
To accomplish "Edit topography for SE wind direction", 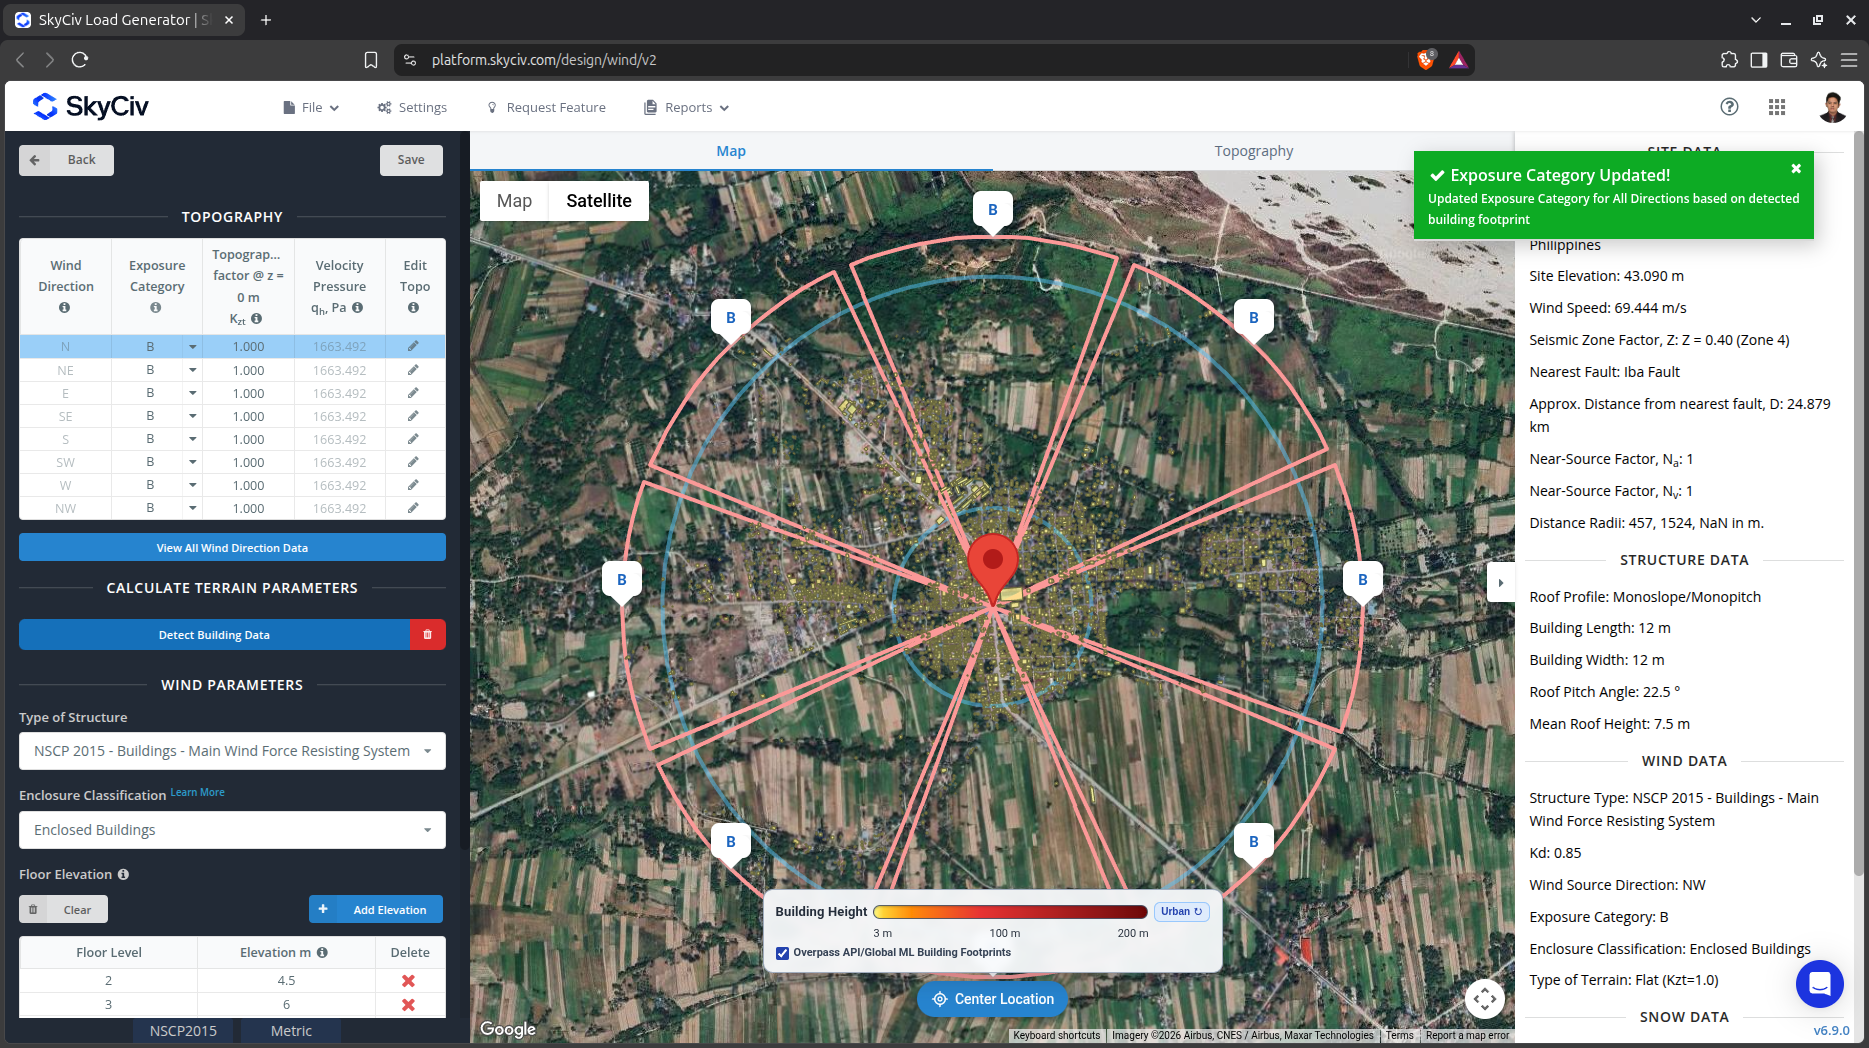I will (x=413, y=416).
